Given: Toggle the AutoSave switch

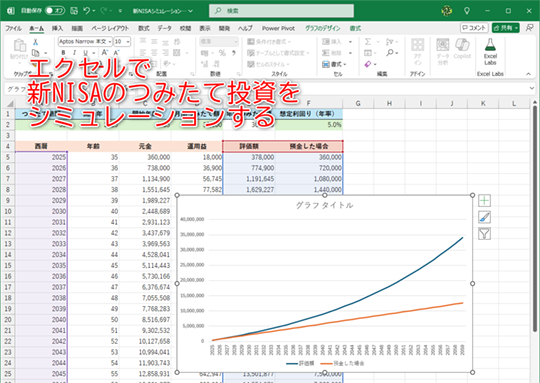Looking at the screenshot, I should click(x=55, y=11).
